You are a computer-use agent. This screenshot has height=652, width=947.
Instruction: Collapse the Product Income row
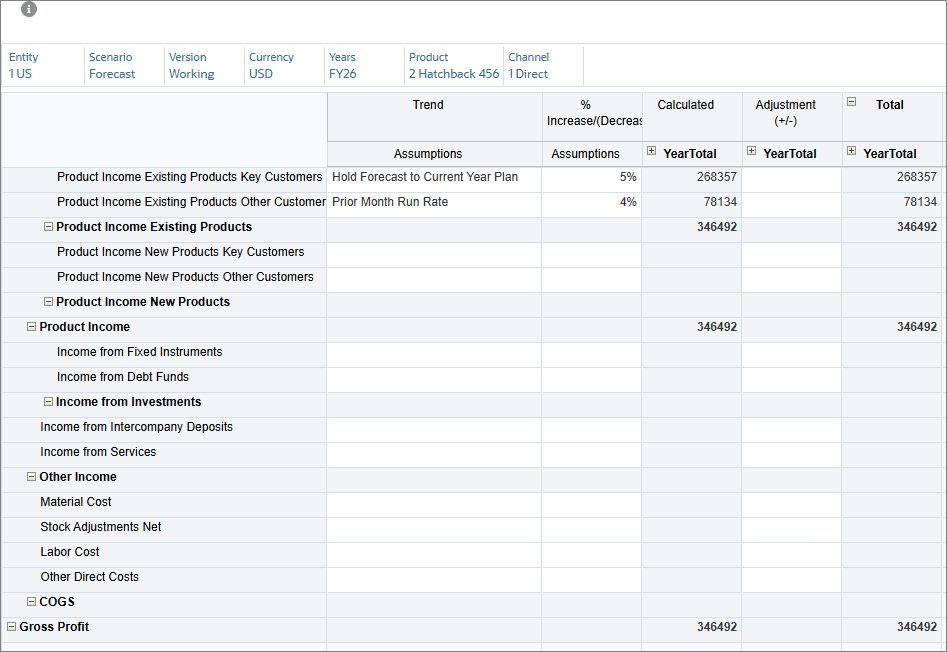point(31,327)
